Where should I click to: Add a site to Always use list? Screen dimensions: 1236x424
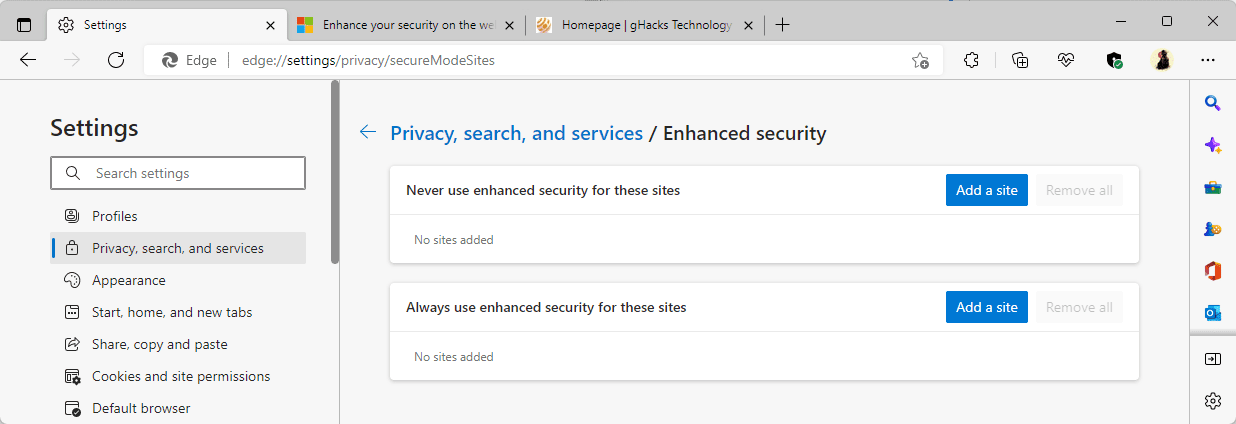click(986, 307)
